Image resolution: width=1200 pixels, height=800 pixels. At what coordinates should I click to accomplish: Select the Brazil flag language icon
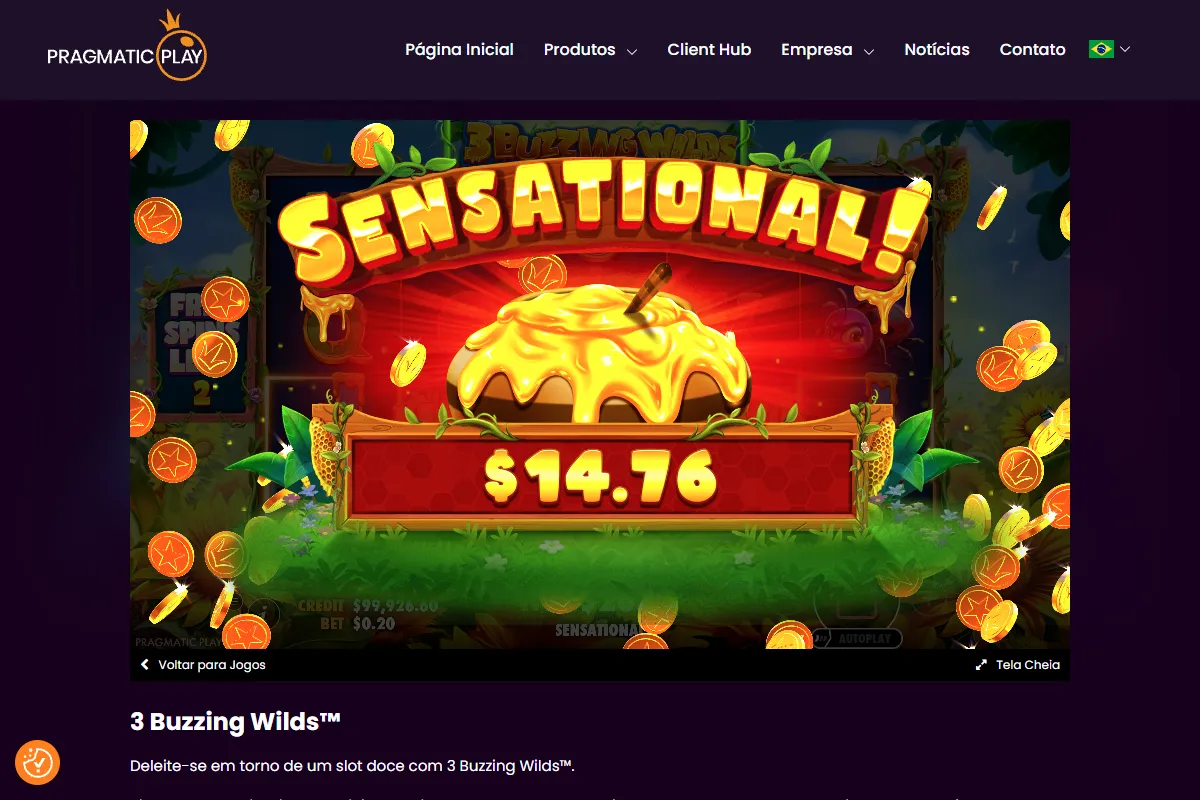click(x=1101, y=49)
